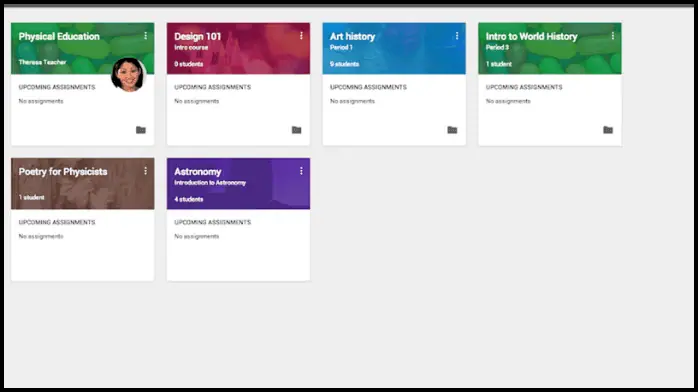Viewport: 698px width, 392px height.
Task: Click 'Upcoming Assignments' on Poetry for Physicists
Action: (x=57, y=222)
